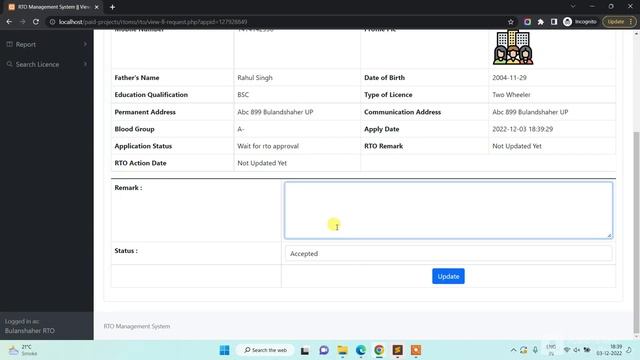Screen dimensions: 640x360
Task: Click the apply date '2022-12-03 18:39:29'
Action: [x=522, y=129]
